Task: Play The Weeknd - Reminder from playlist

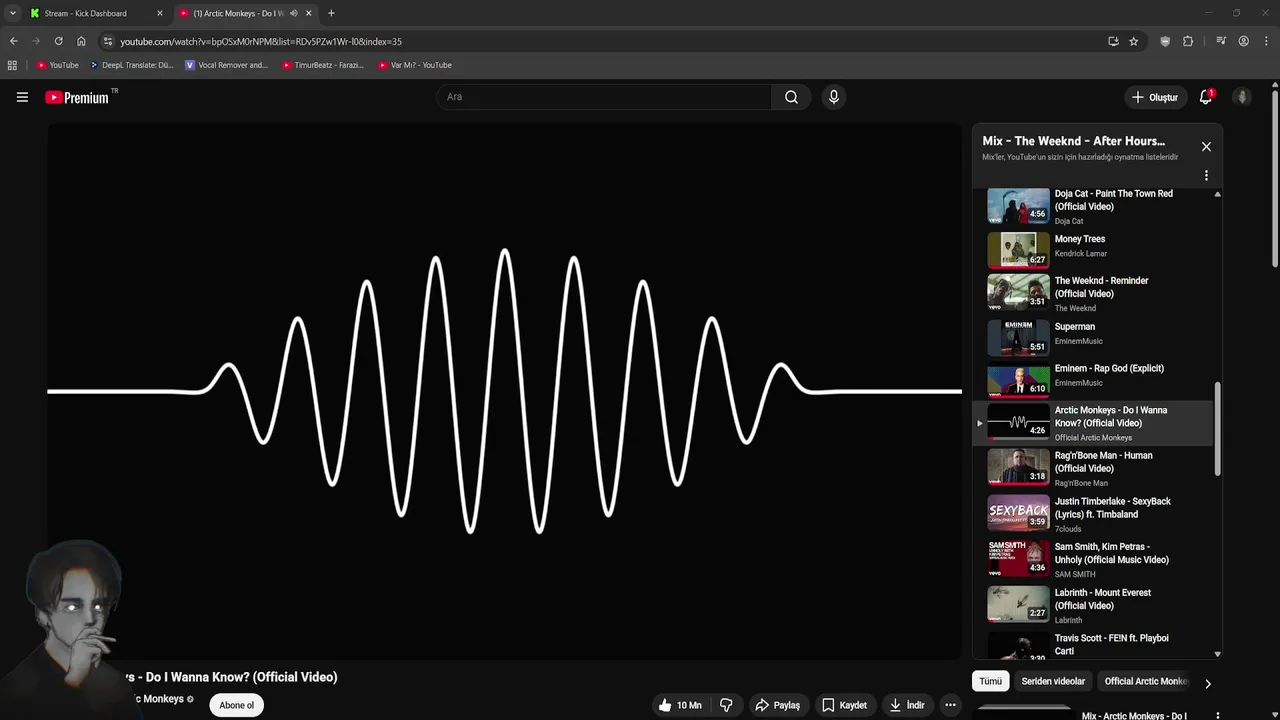Action: (x=1093, y=294)
